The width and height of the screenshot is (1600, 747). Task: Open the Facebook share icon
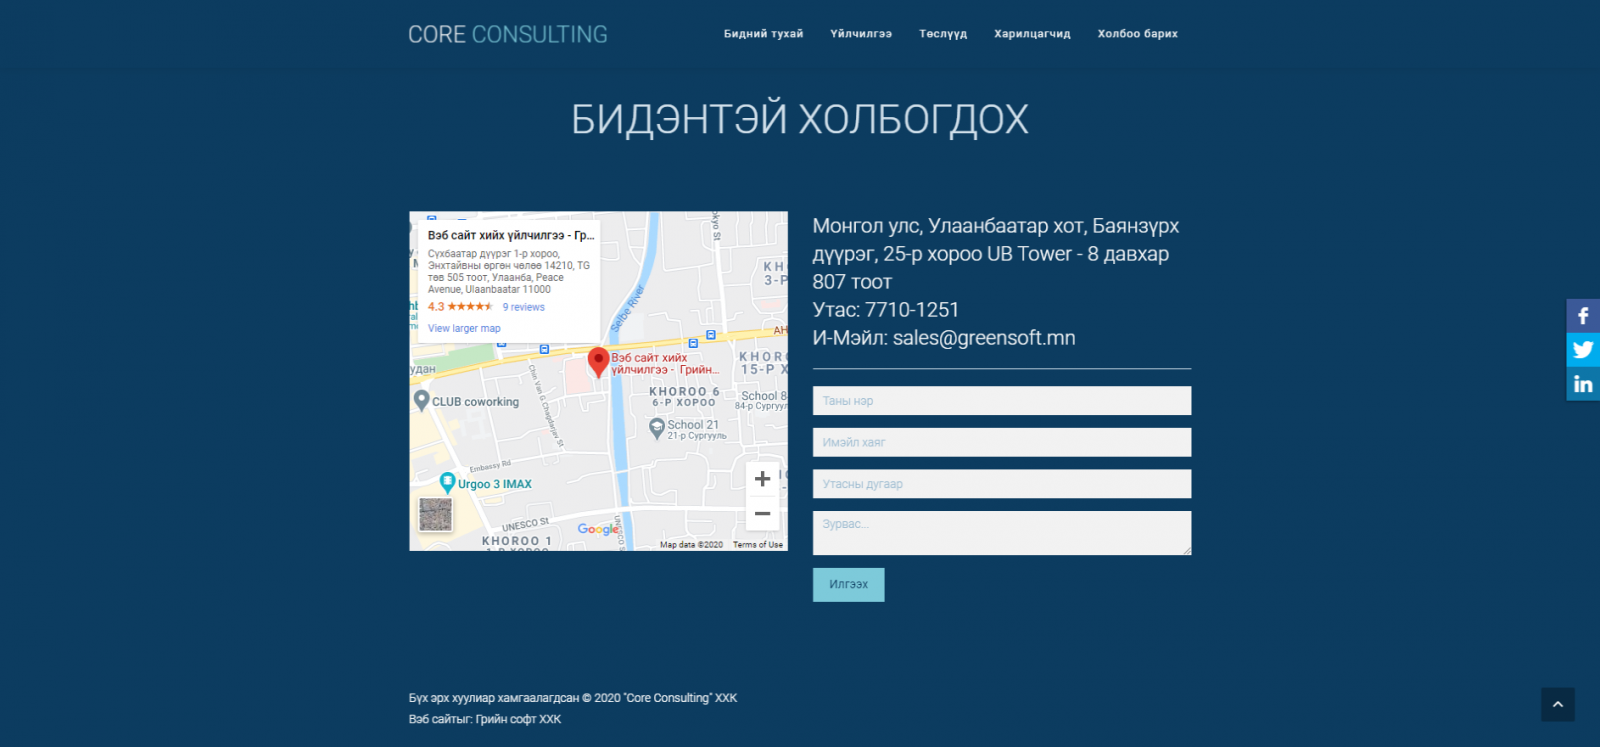tap(1583, 316)
